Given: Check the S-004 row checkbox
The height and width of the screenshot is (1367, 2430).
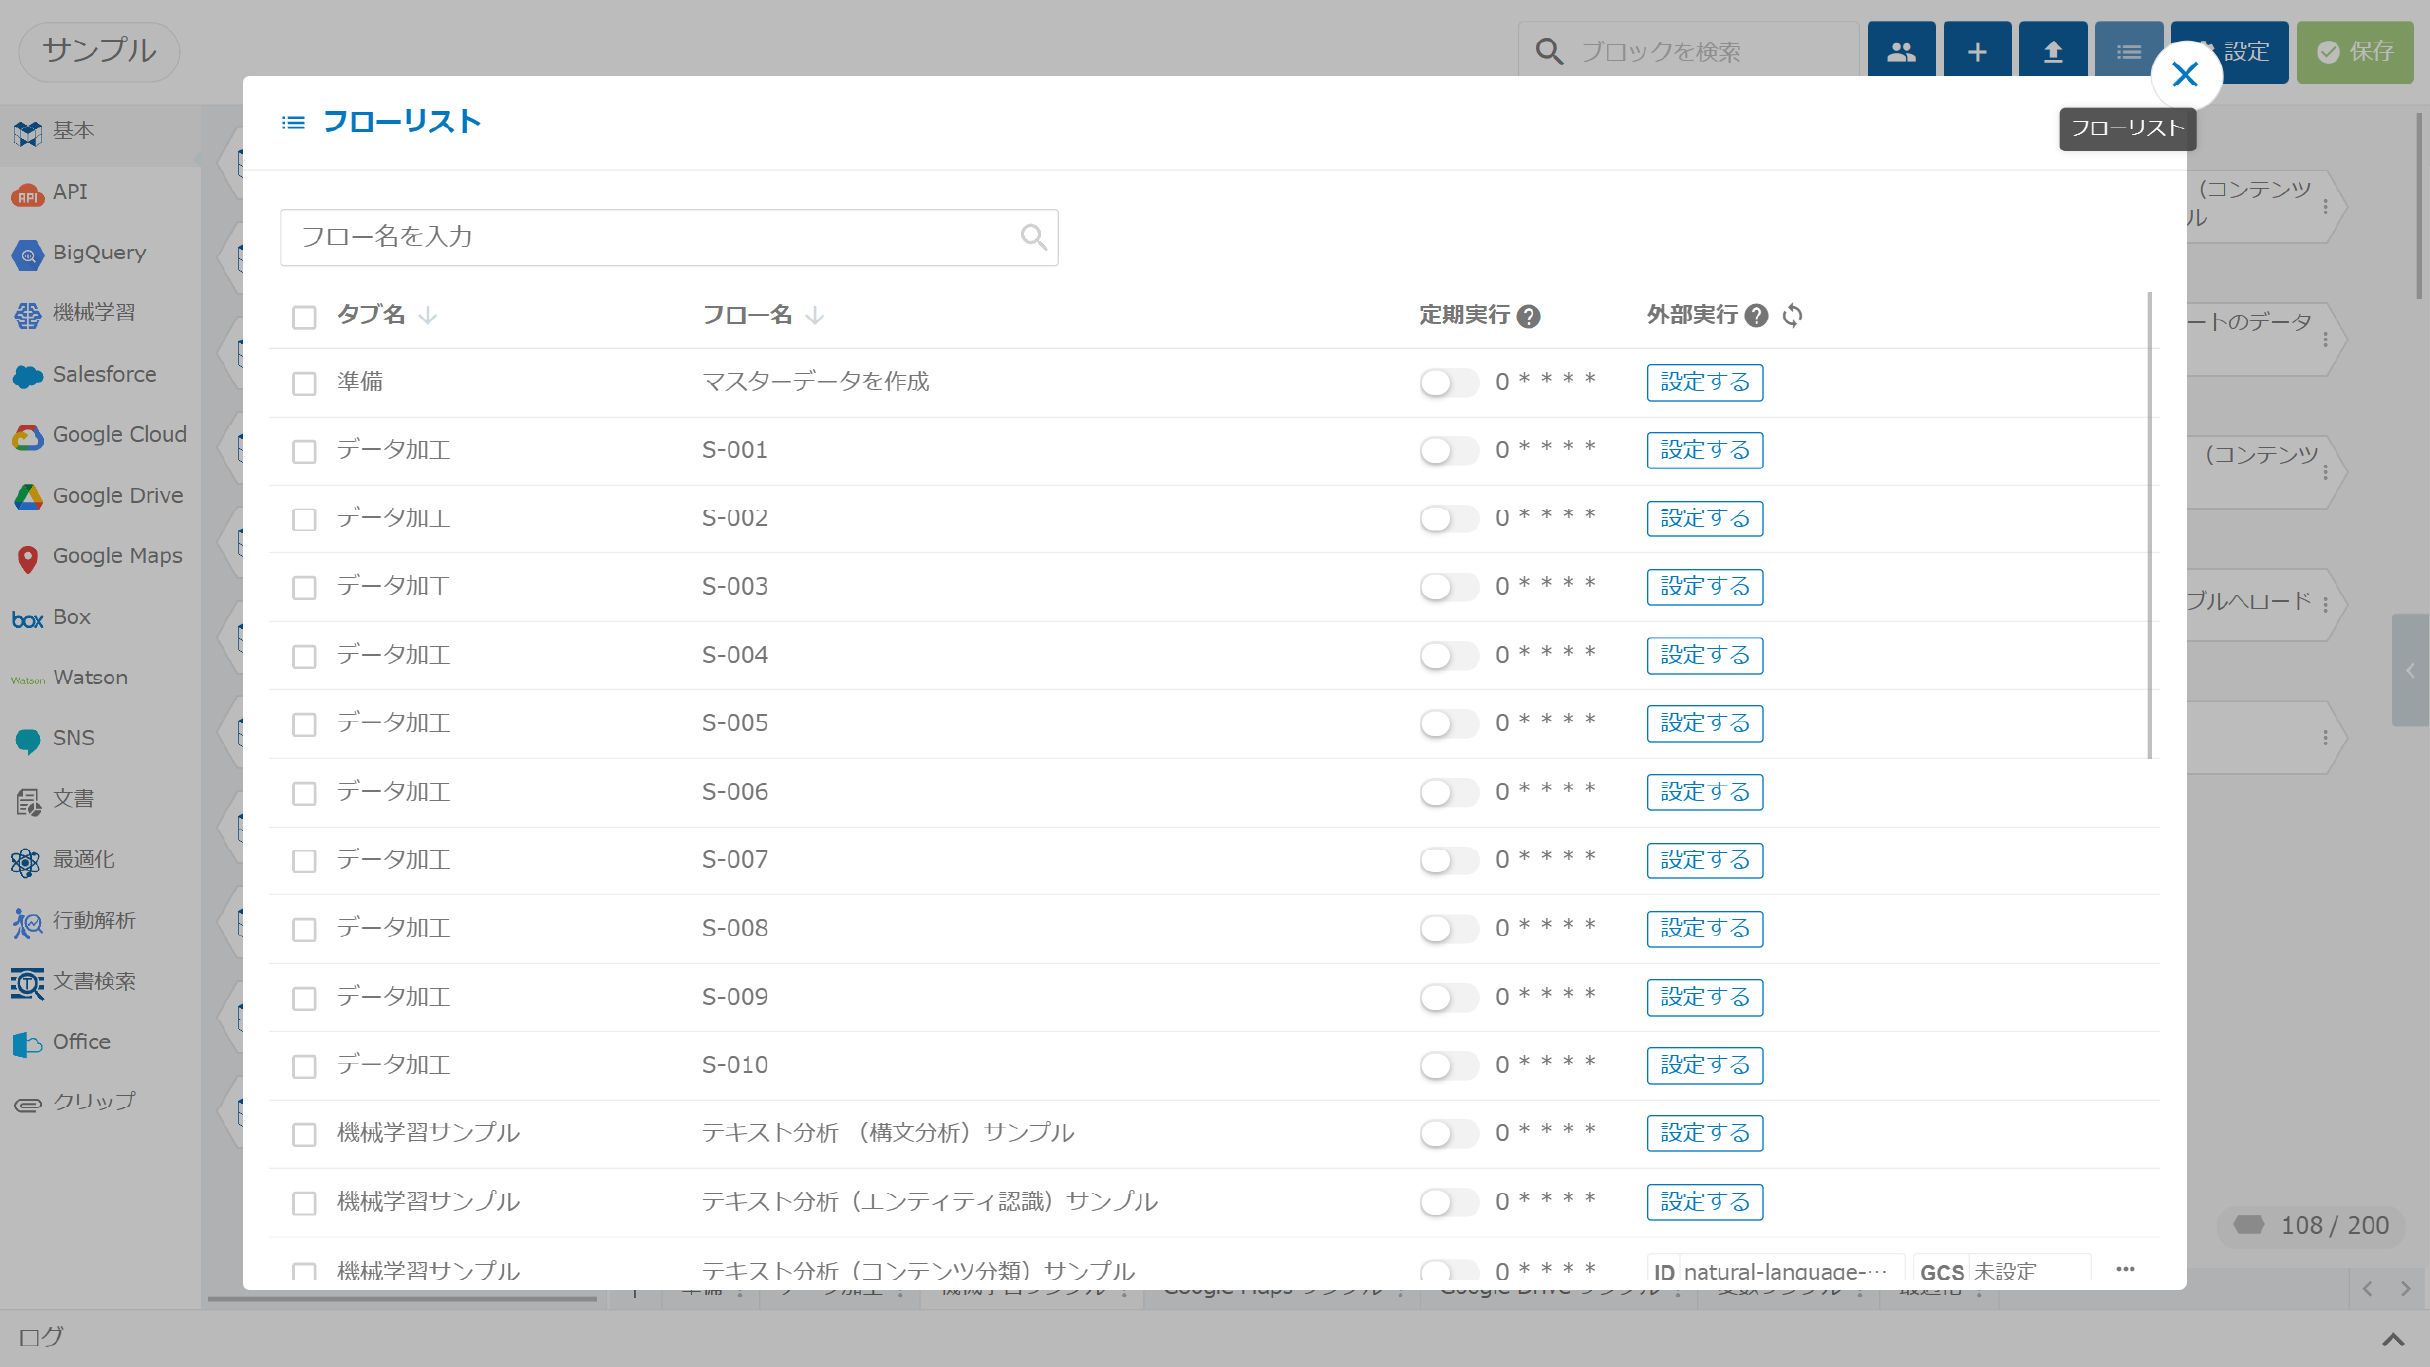Looking at the screenshot, I should coord(304,656).
